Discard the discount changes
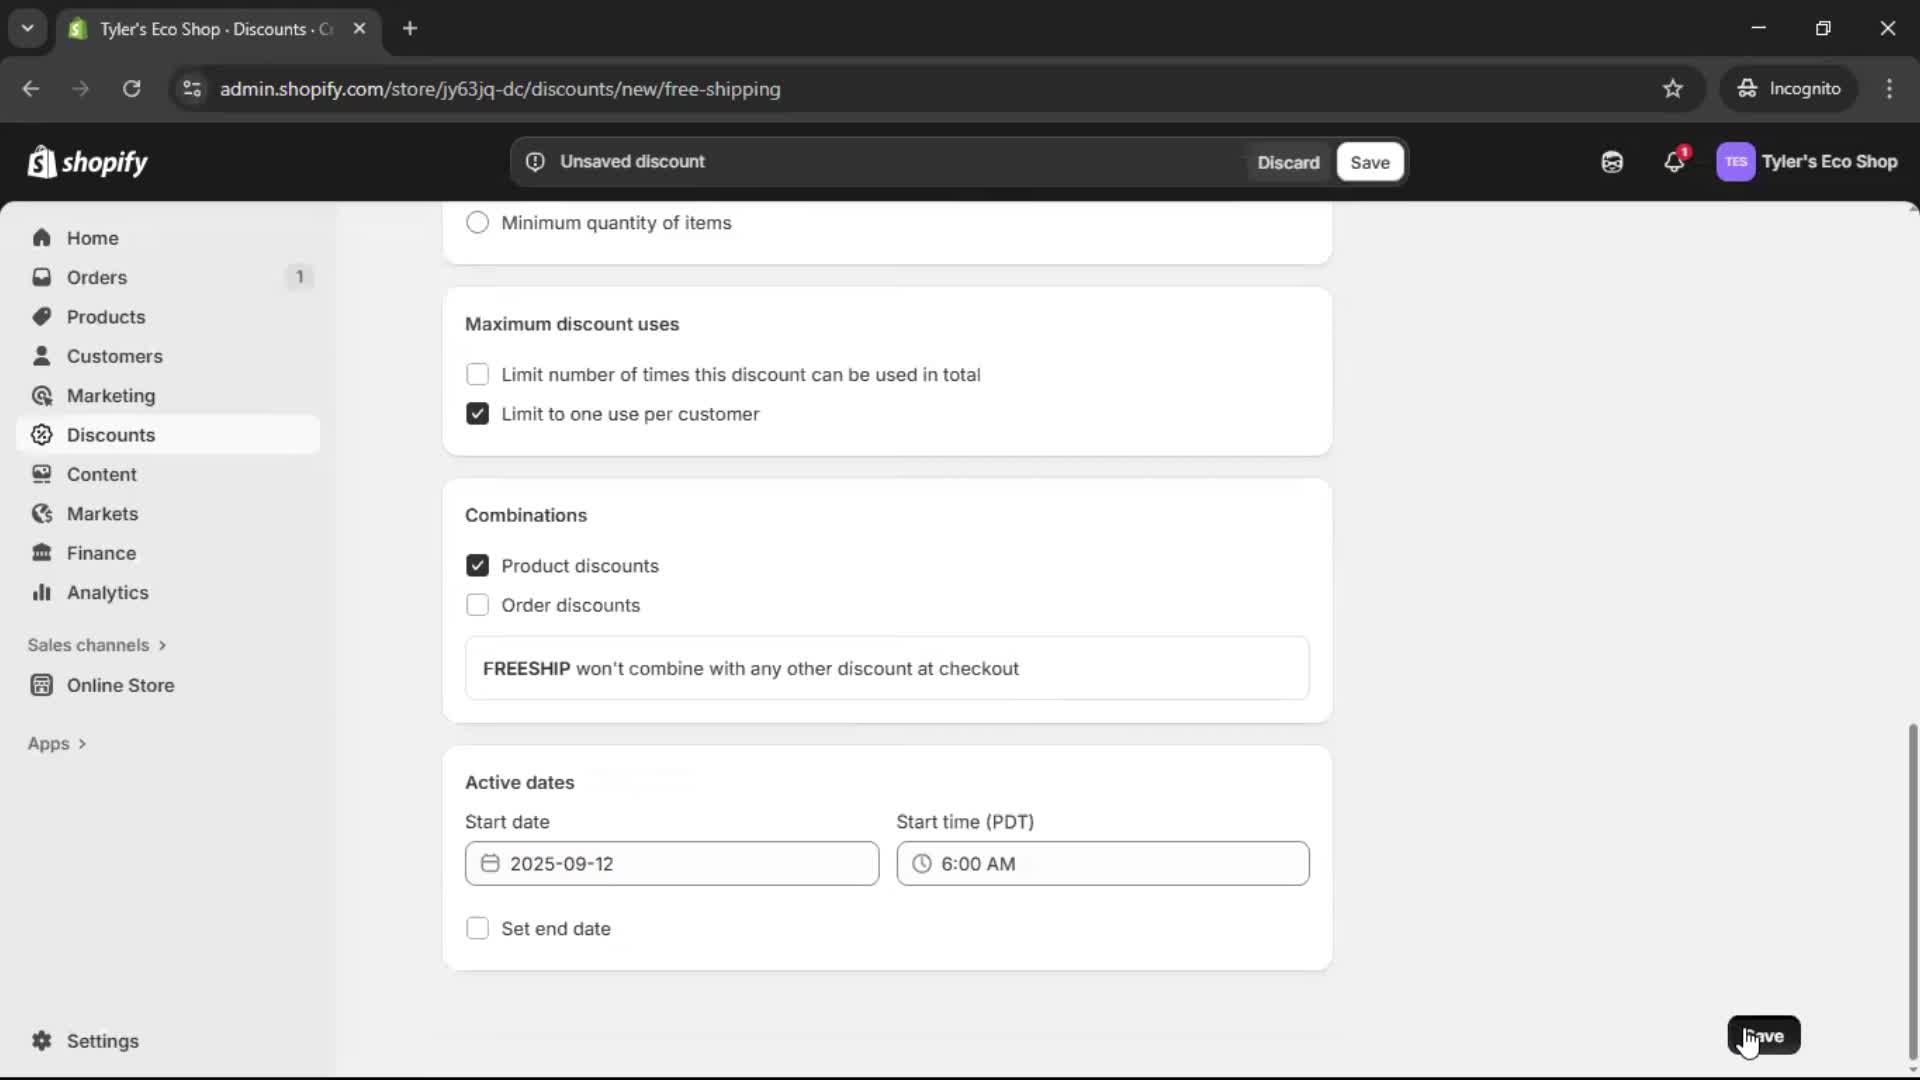Image resolution: width=1920 pixels, height=1080 pixels. tap(1288, 161)
